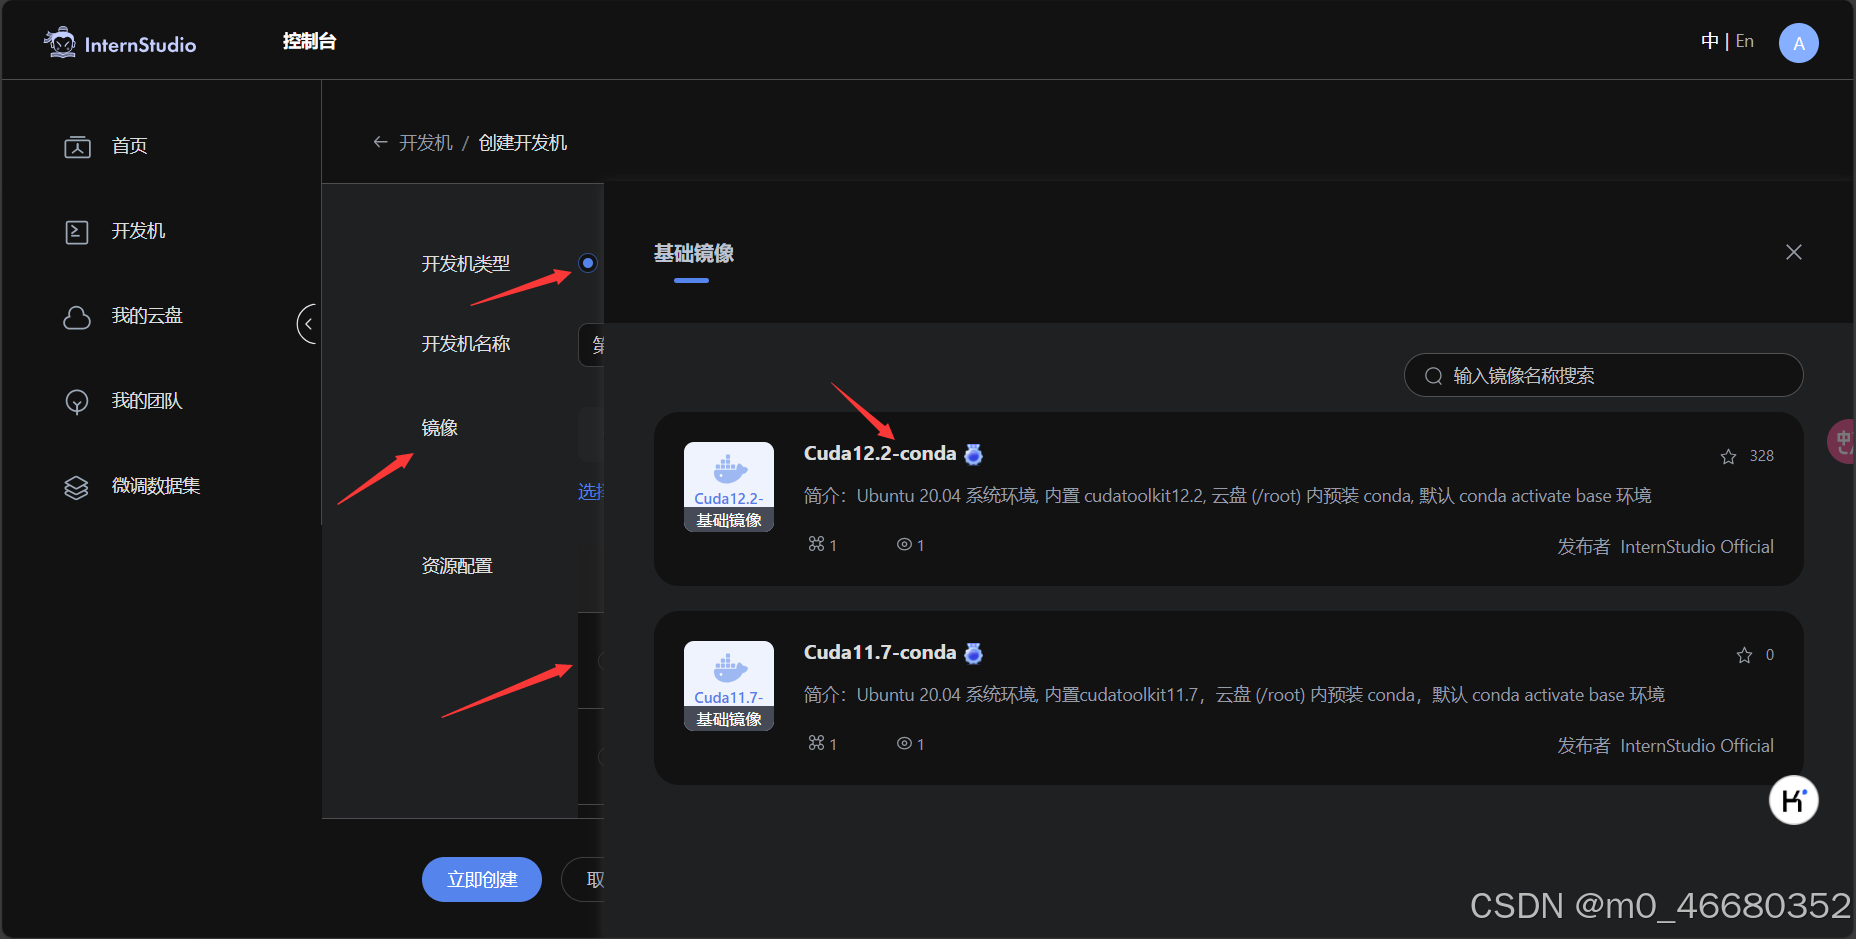1856x939 pixels.
Task: Click the official badge beside Cuda11.7-conda
Action: pos(973,653)
